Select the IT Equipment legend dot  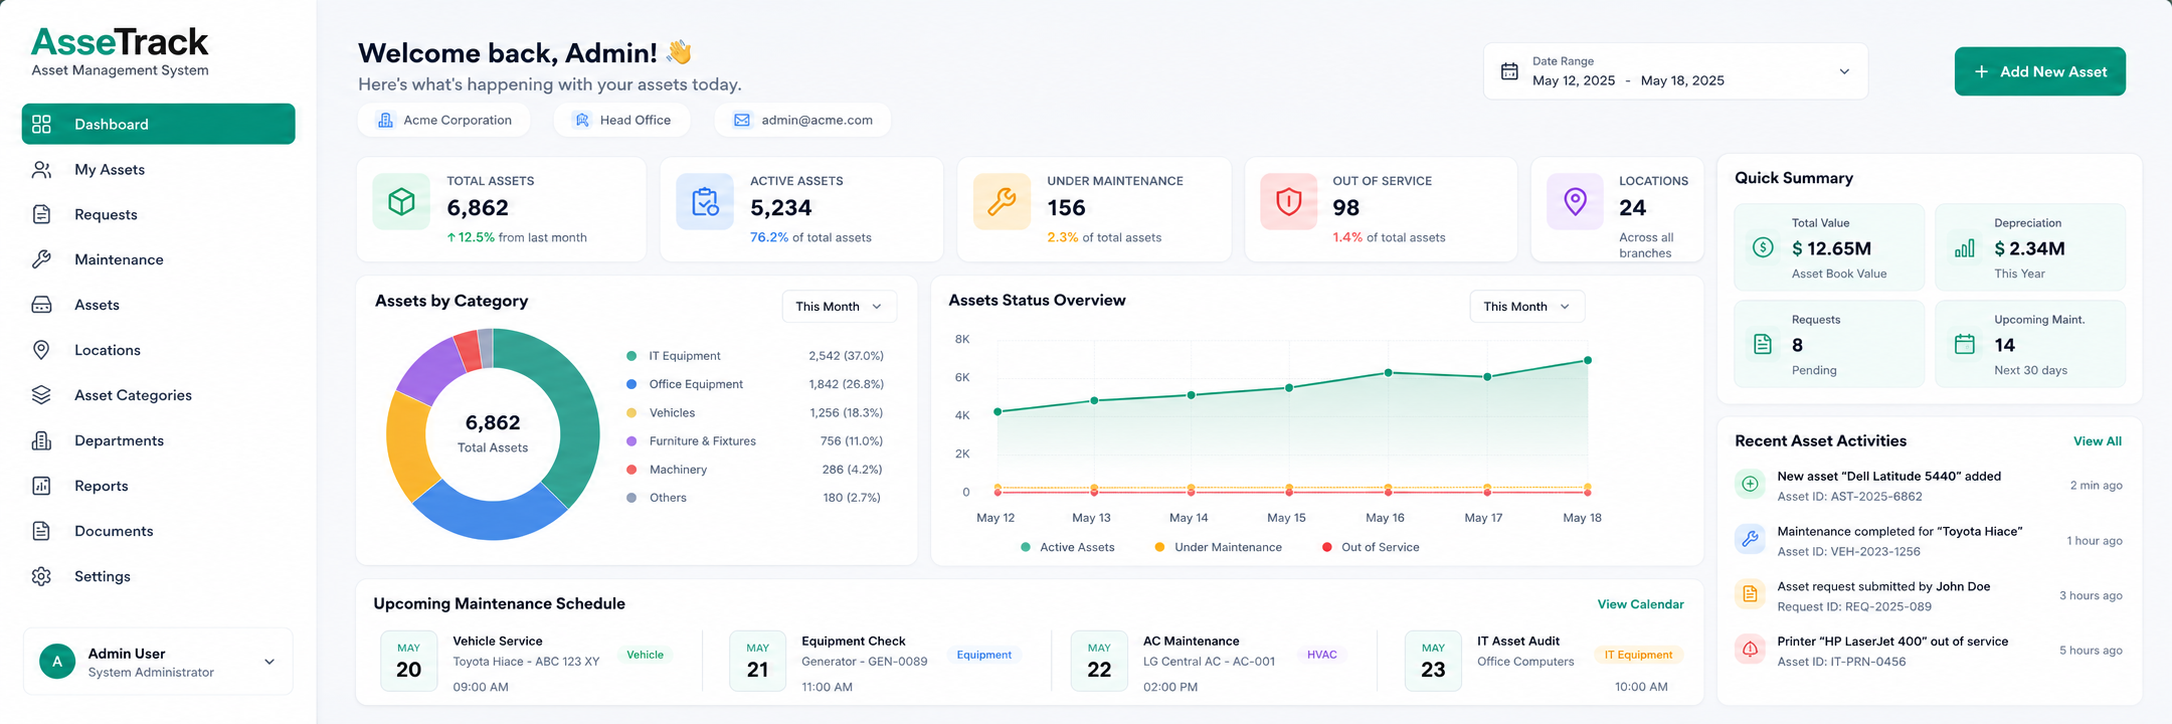631,356
